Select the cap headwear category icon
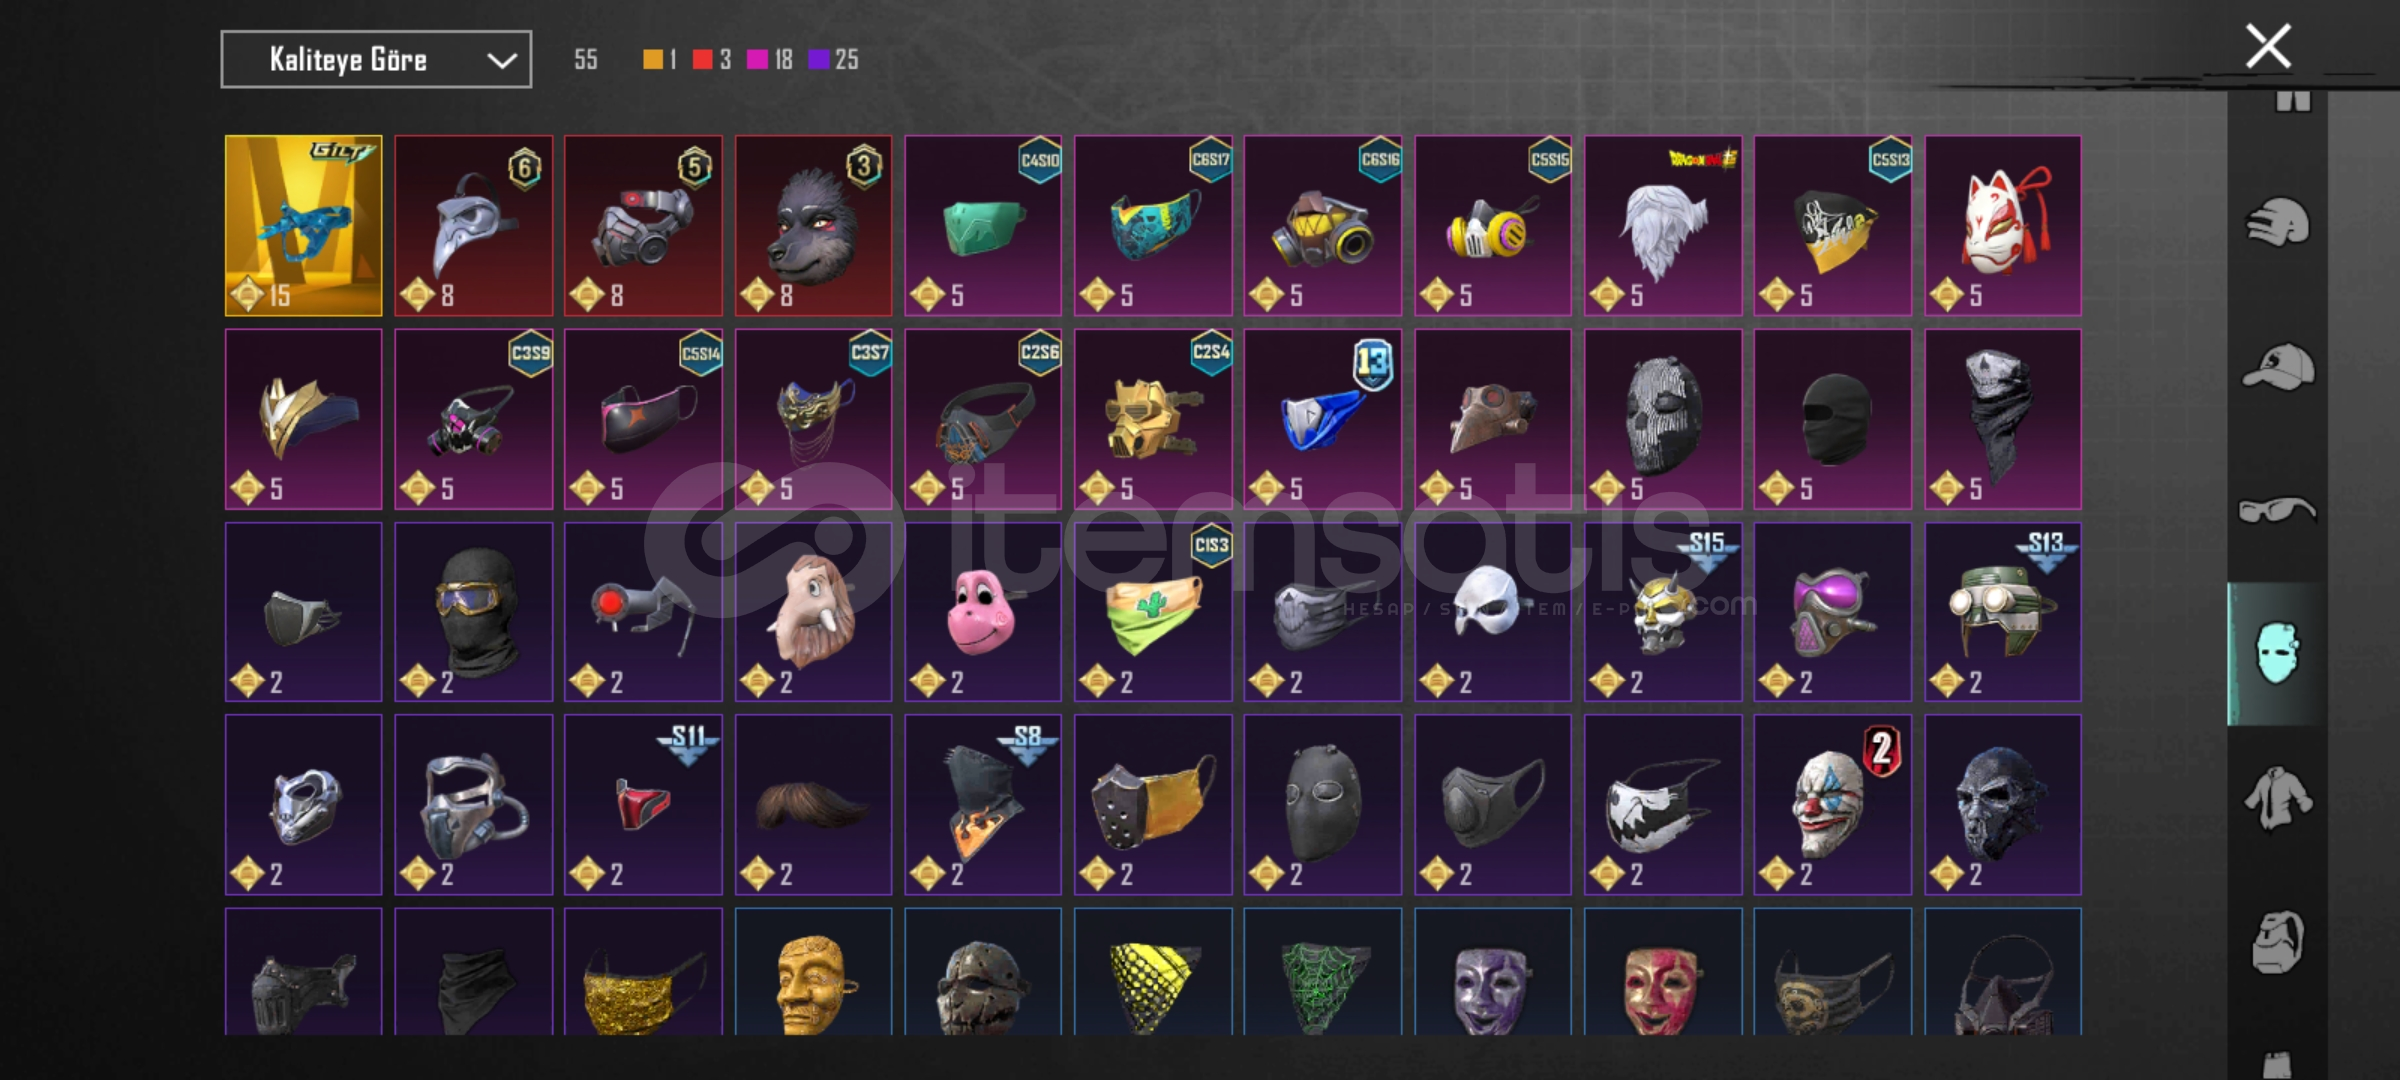 [2278, 367]
